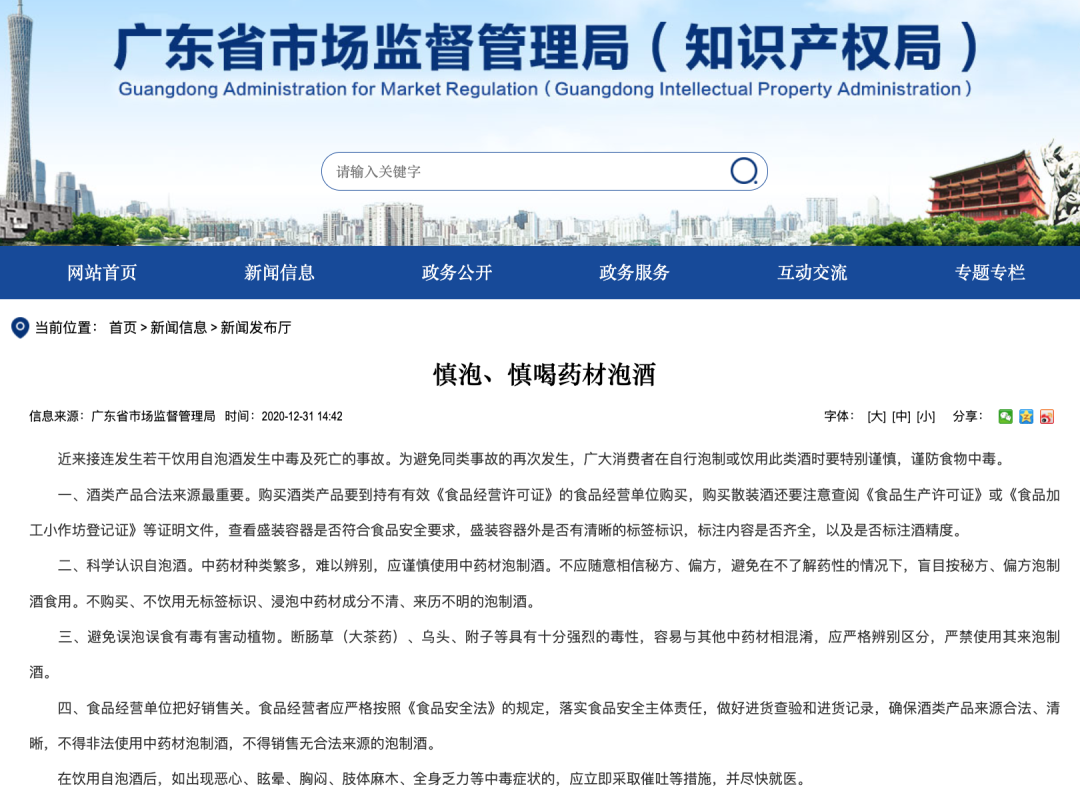This screenshot has width=1080, height=793.
Task: Open 政务服务 navigation menu
Action: [634, 273]
